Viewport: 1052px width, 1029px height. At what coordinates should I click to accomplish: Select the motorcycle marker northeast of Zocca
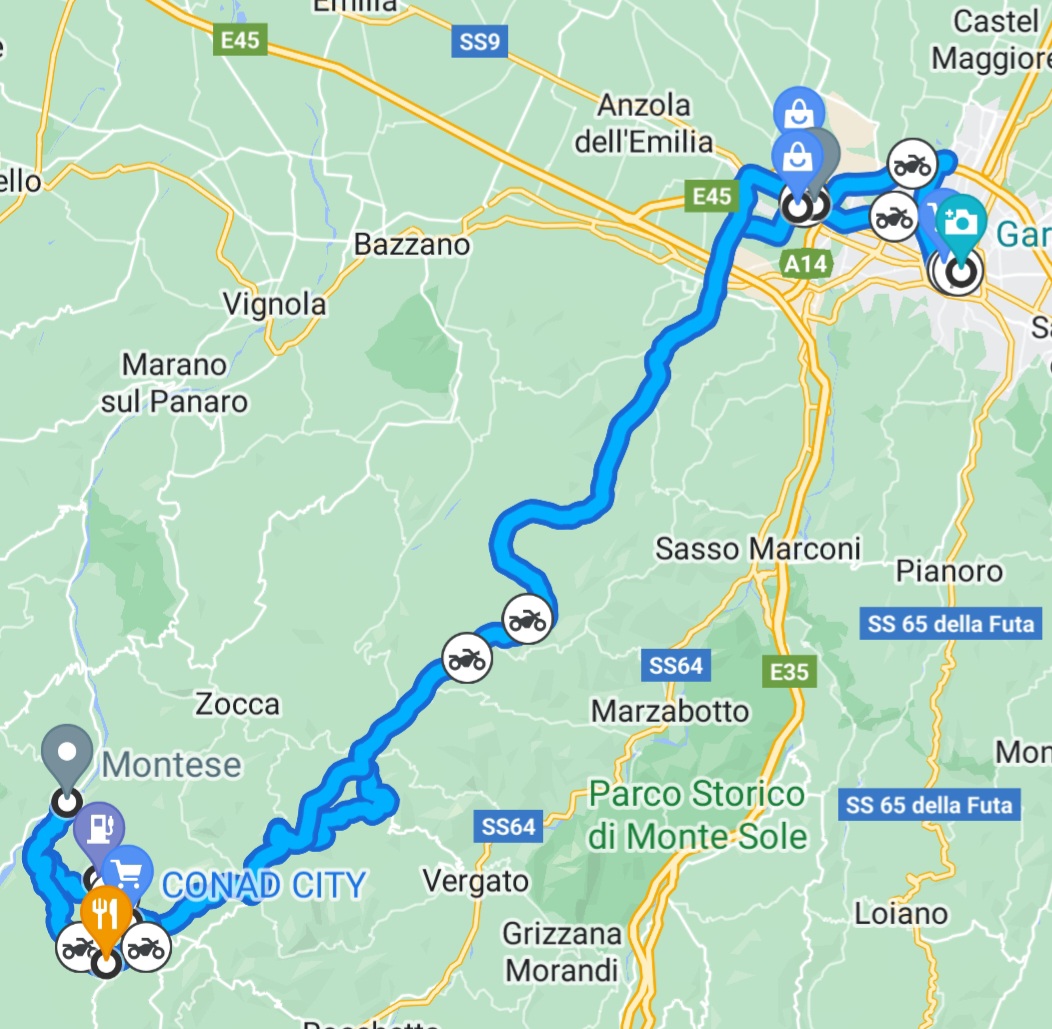tap(467, 659)
